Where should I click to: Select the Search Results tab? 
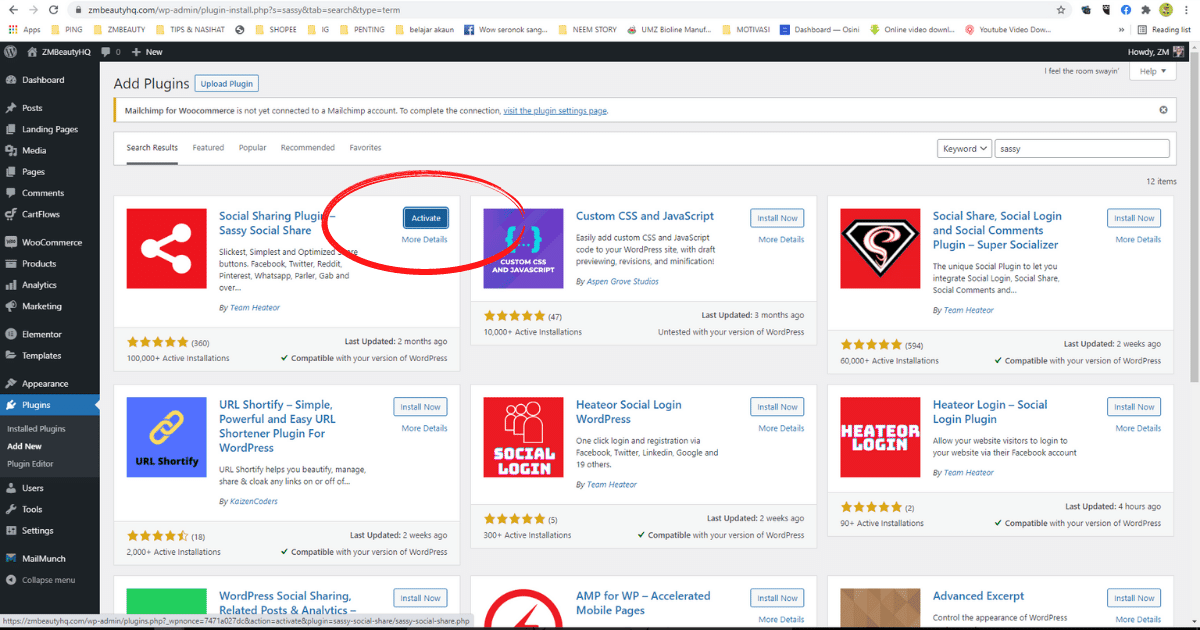tap(152, 148)
